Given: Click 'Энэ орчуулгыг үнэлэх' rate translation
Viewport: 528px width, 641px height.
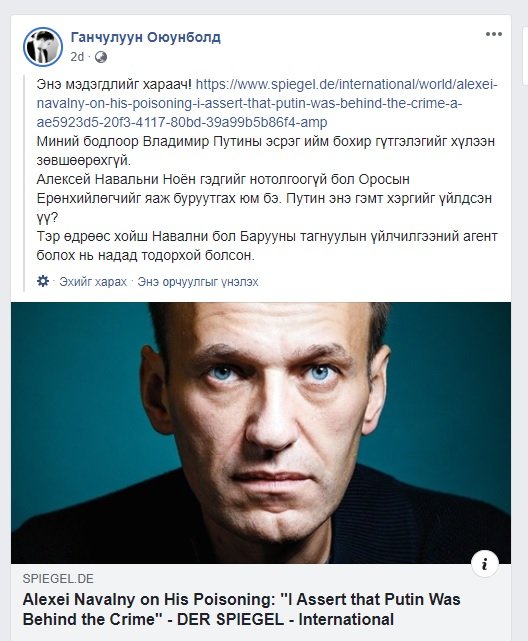Looking at the screenshot, I should [198, 282].
